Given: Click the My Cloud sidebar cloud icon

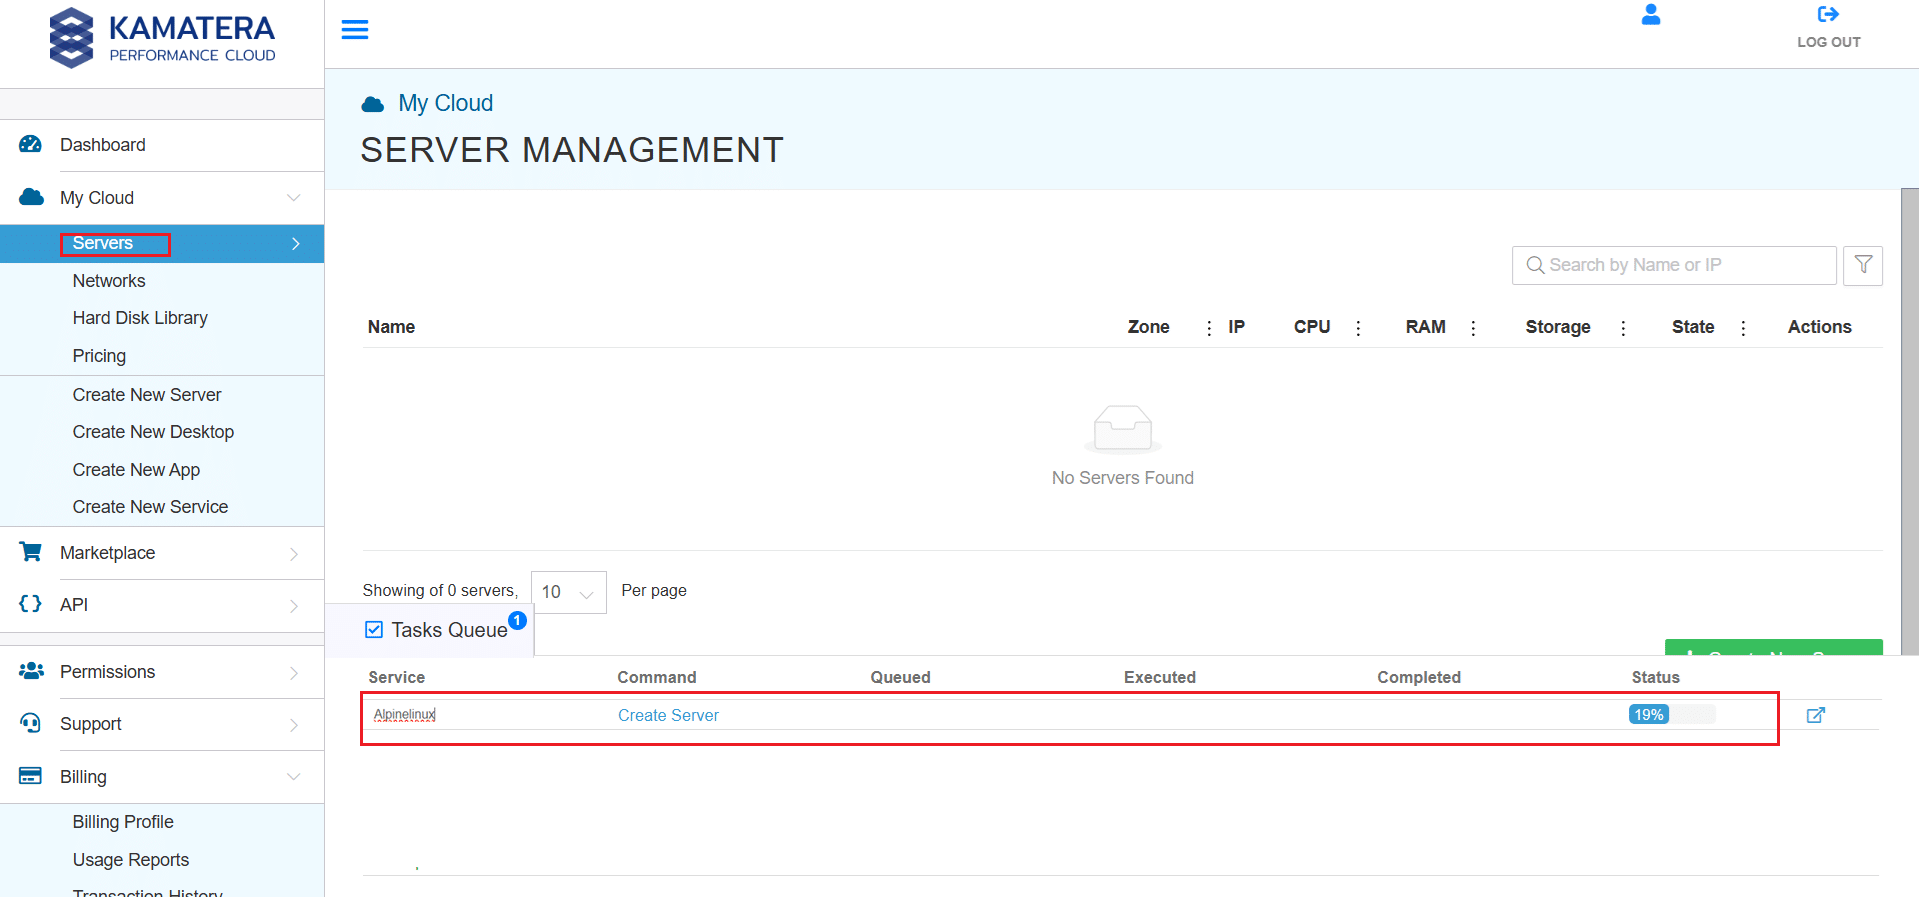Looking at the screenshot, I should 31,197.
